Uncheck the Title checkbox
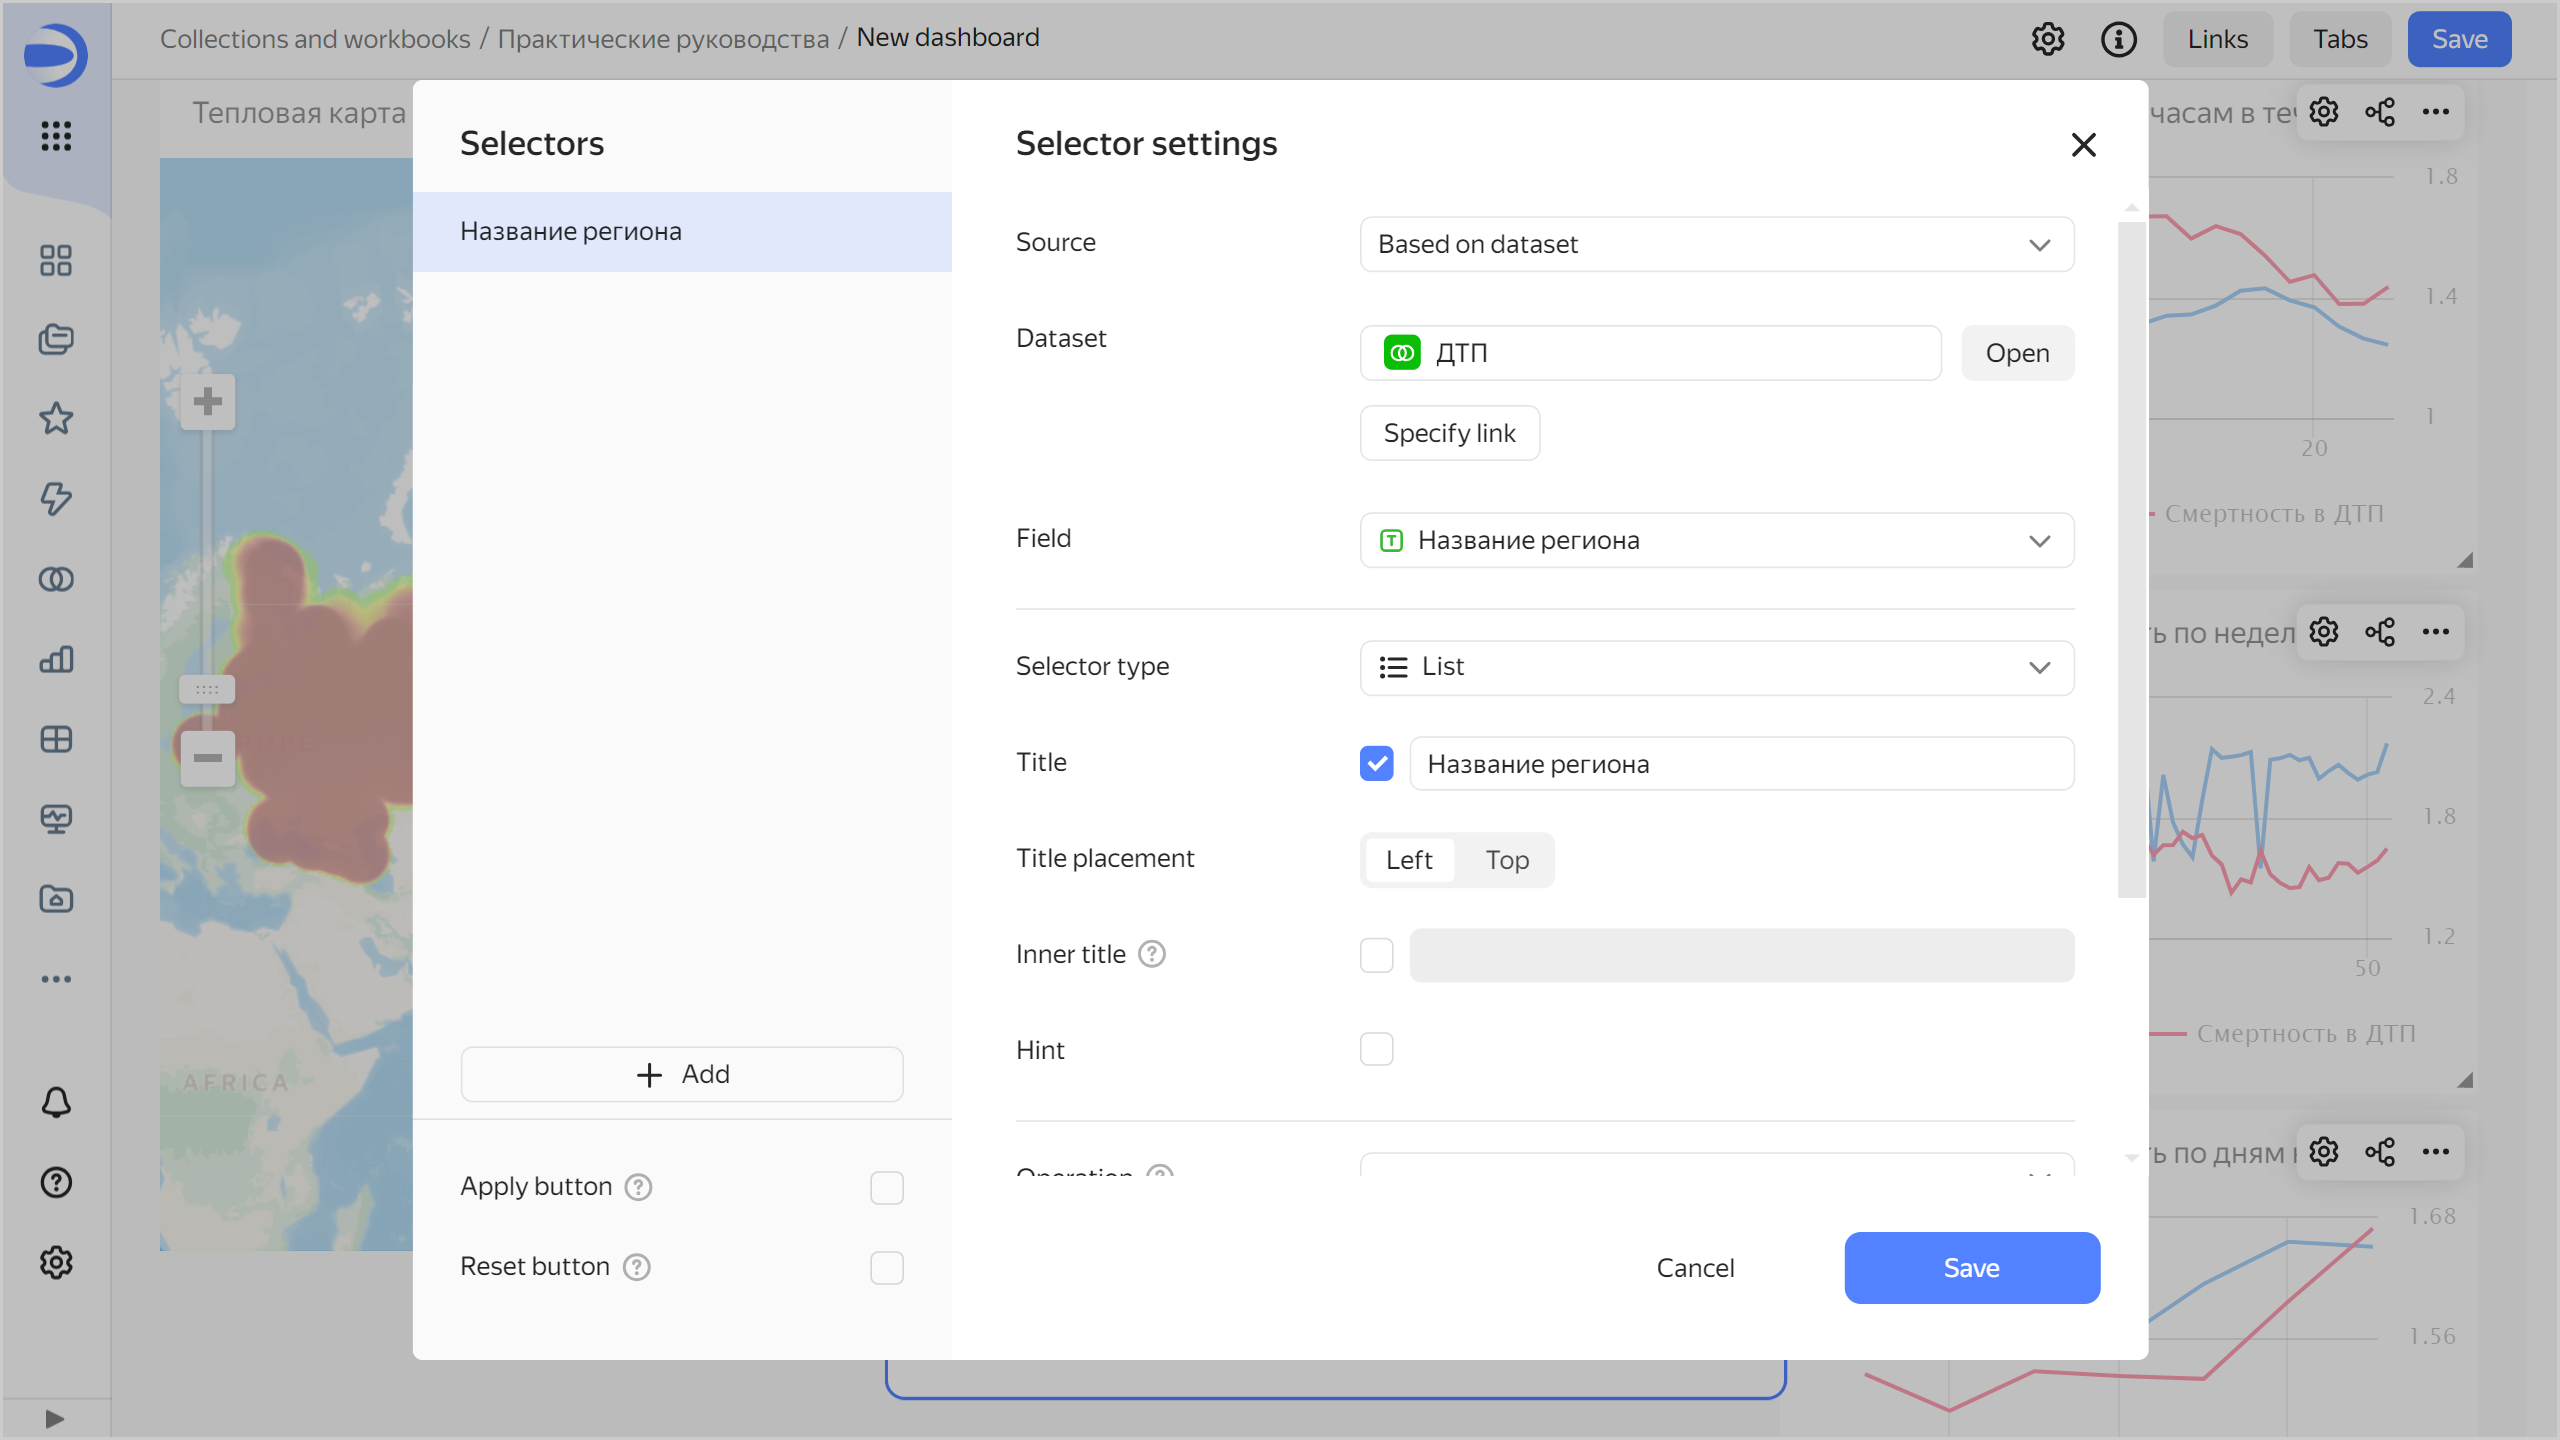This screenshot has height=1440, width=2560. (x=1376, y=763)
